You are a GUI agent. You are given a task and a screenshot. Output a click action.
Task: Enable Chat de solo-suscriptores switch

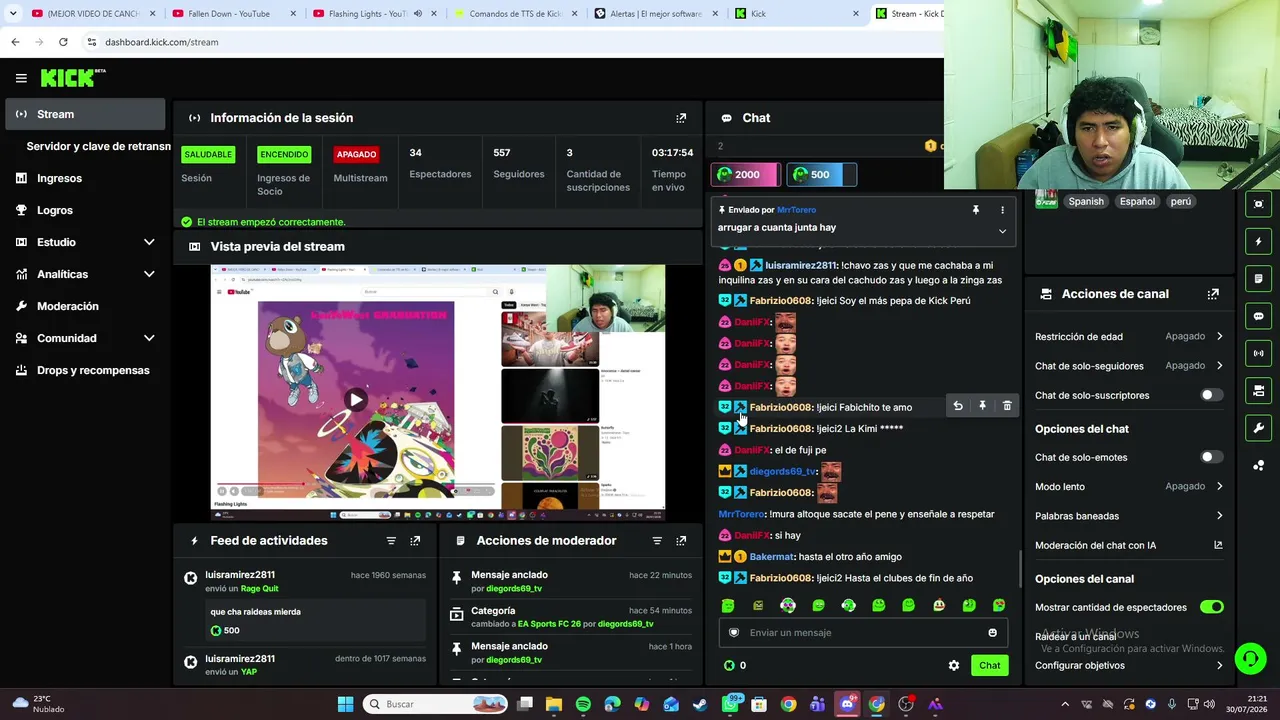point(1211,395)
